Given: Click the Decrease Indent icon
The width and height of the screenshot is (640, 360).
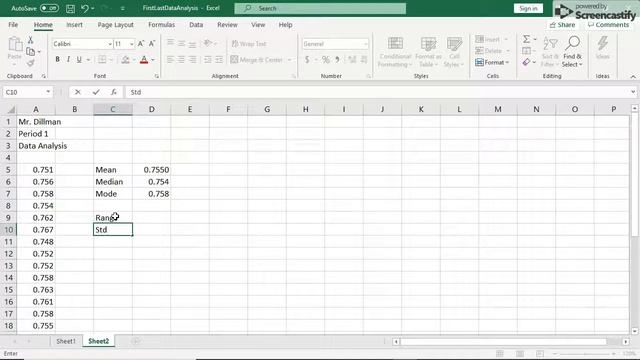Looking at the screenshot, I should click(x=208, y=60).
